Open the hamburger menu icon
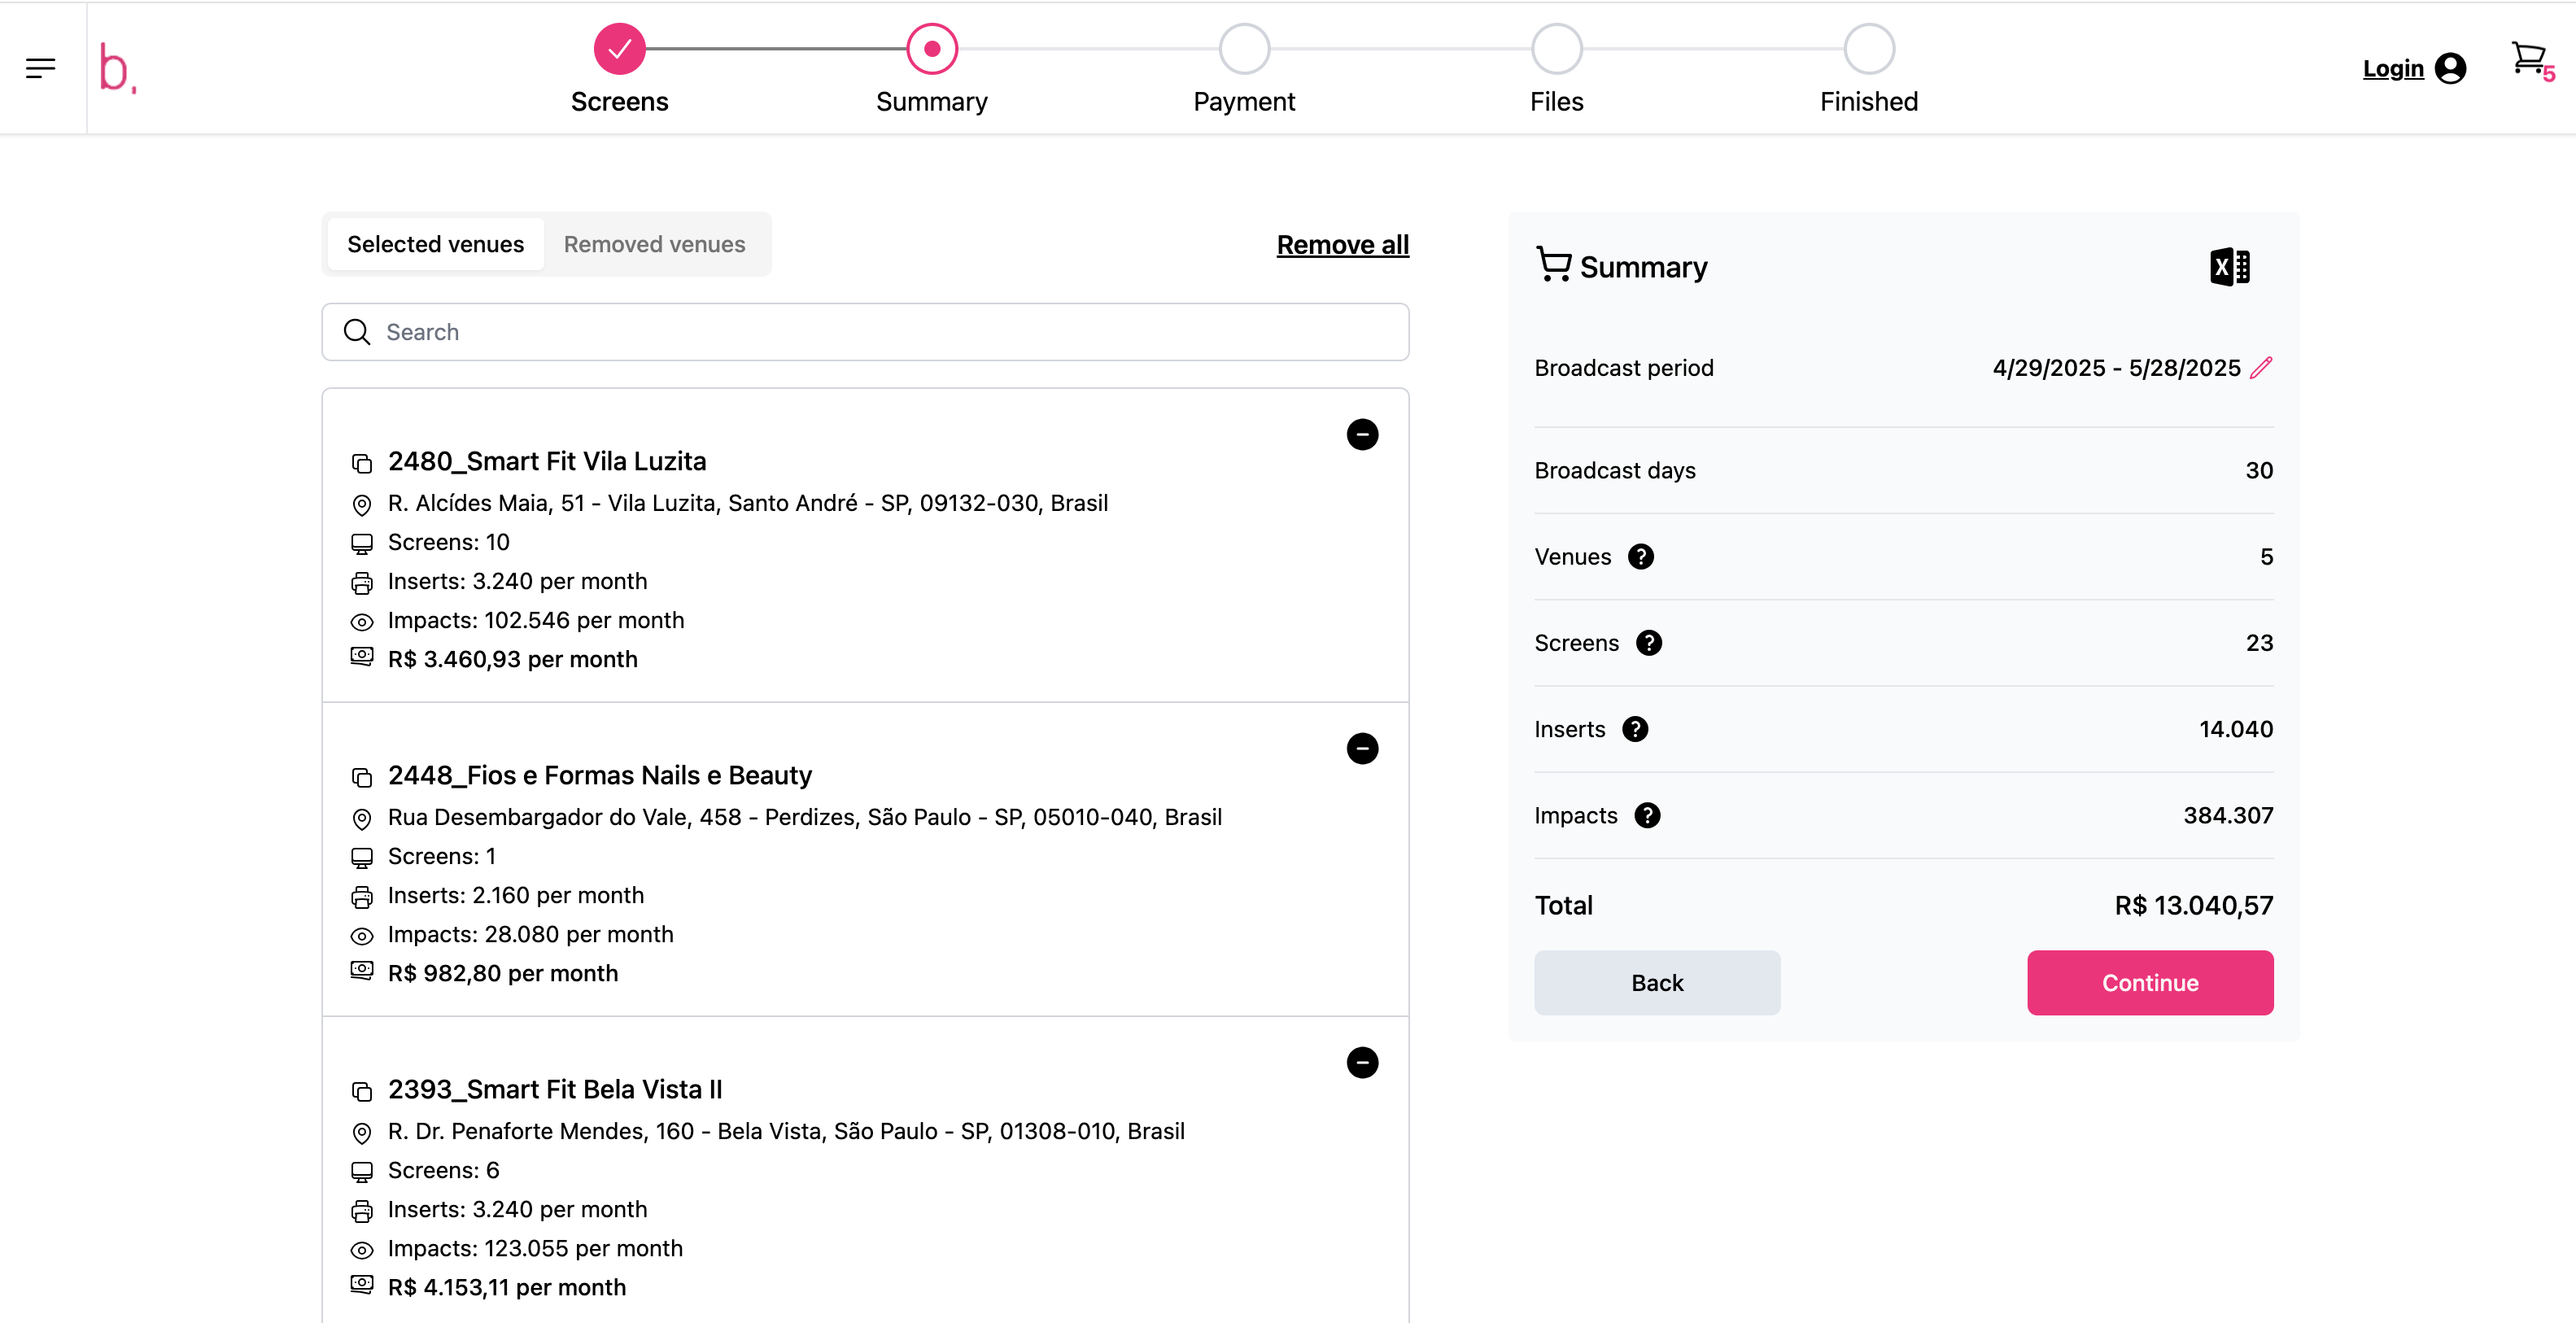The image size is (2576, 1323). pos(40,68)
